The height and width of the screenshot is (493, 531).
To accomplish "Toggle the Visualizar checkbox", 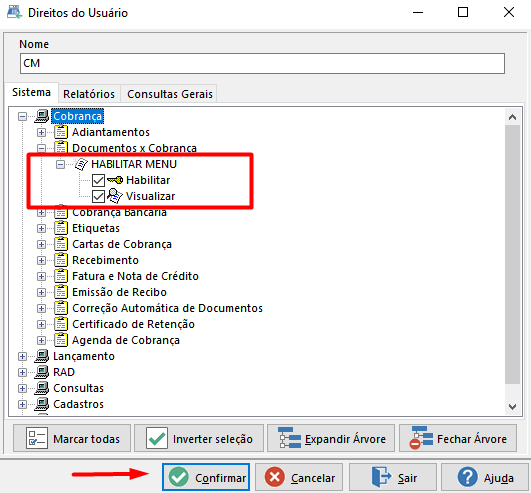I will [98, 196].
